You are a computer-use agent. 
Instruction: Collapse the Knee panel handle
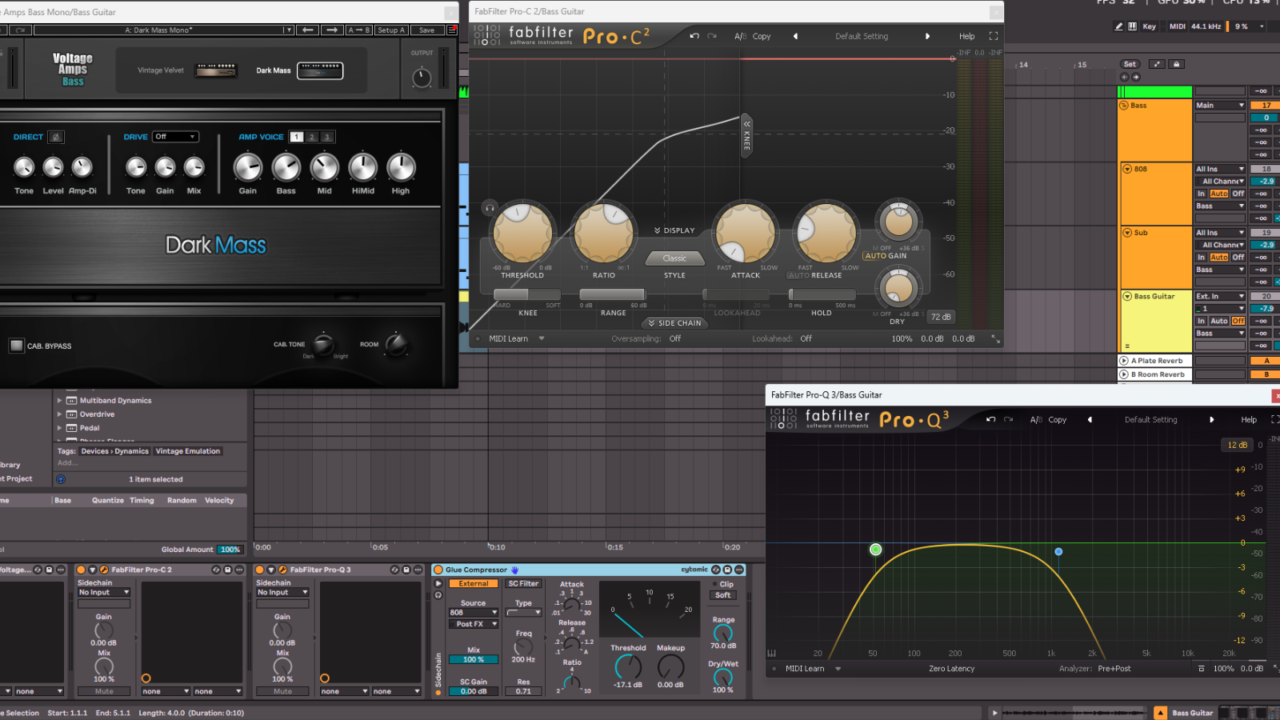pos(747,136)
